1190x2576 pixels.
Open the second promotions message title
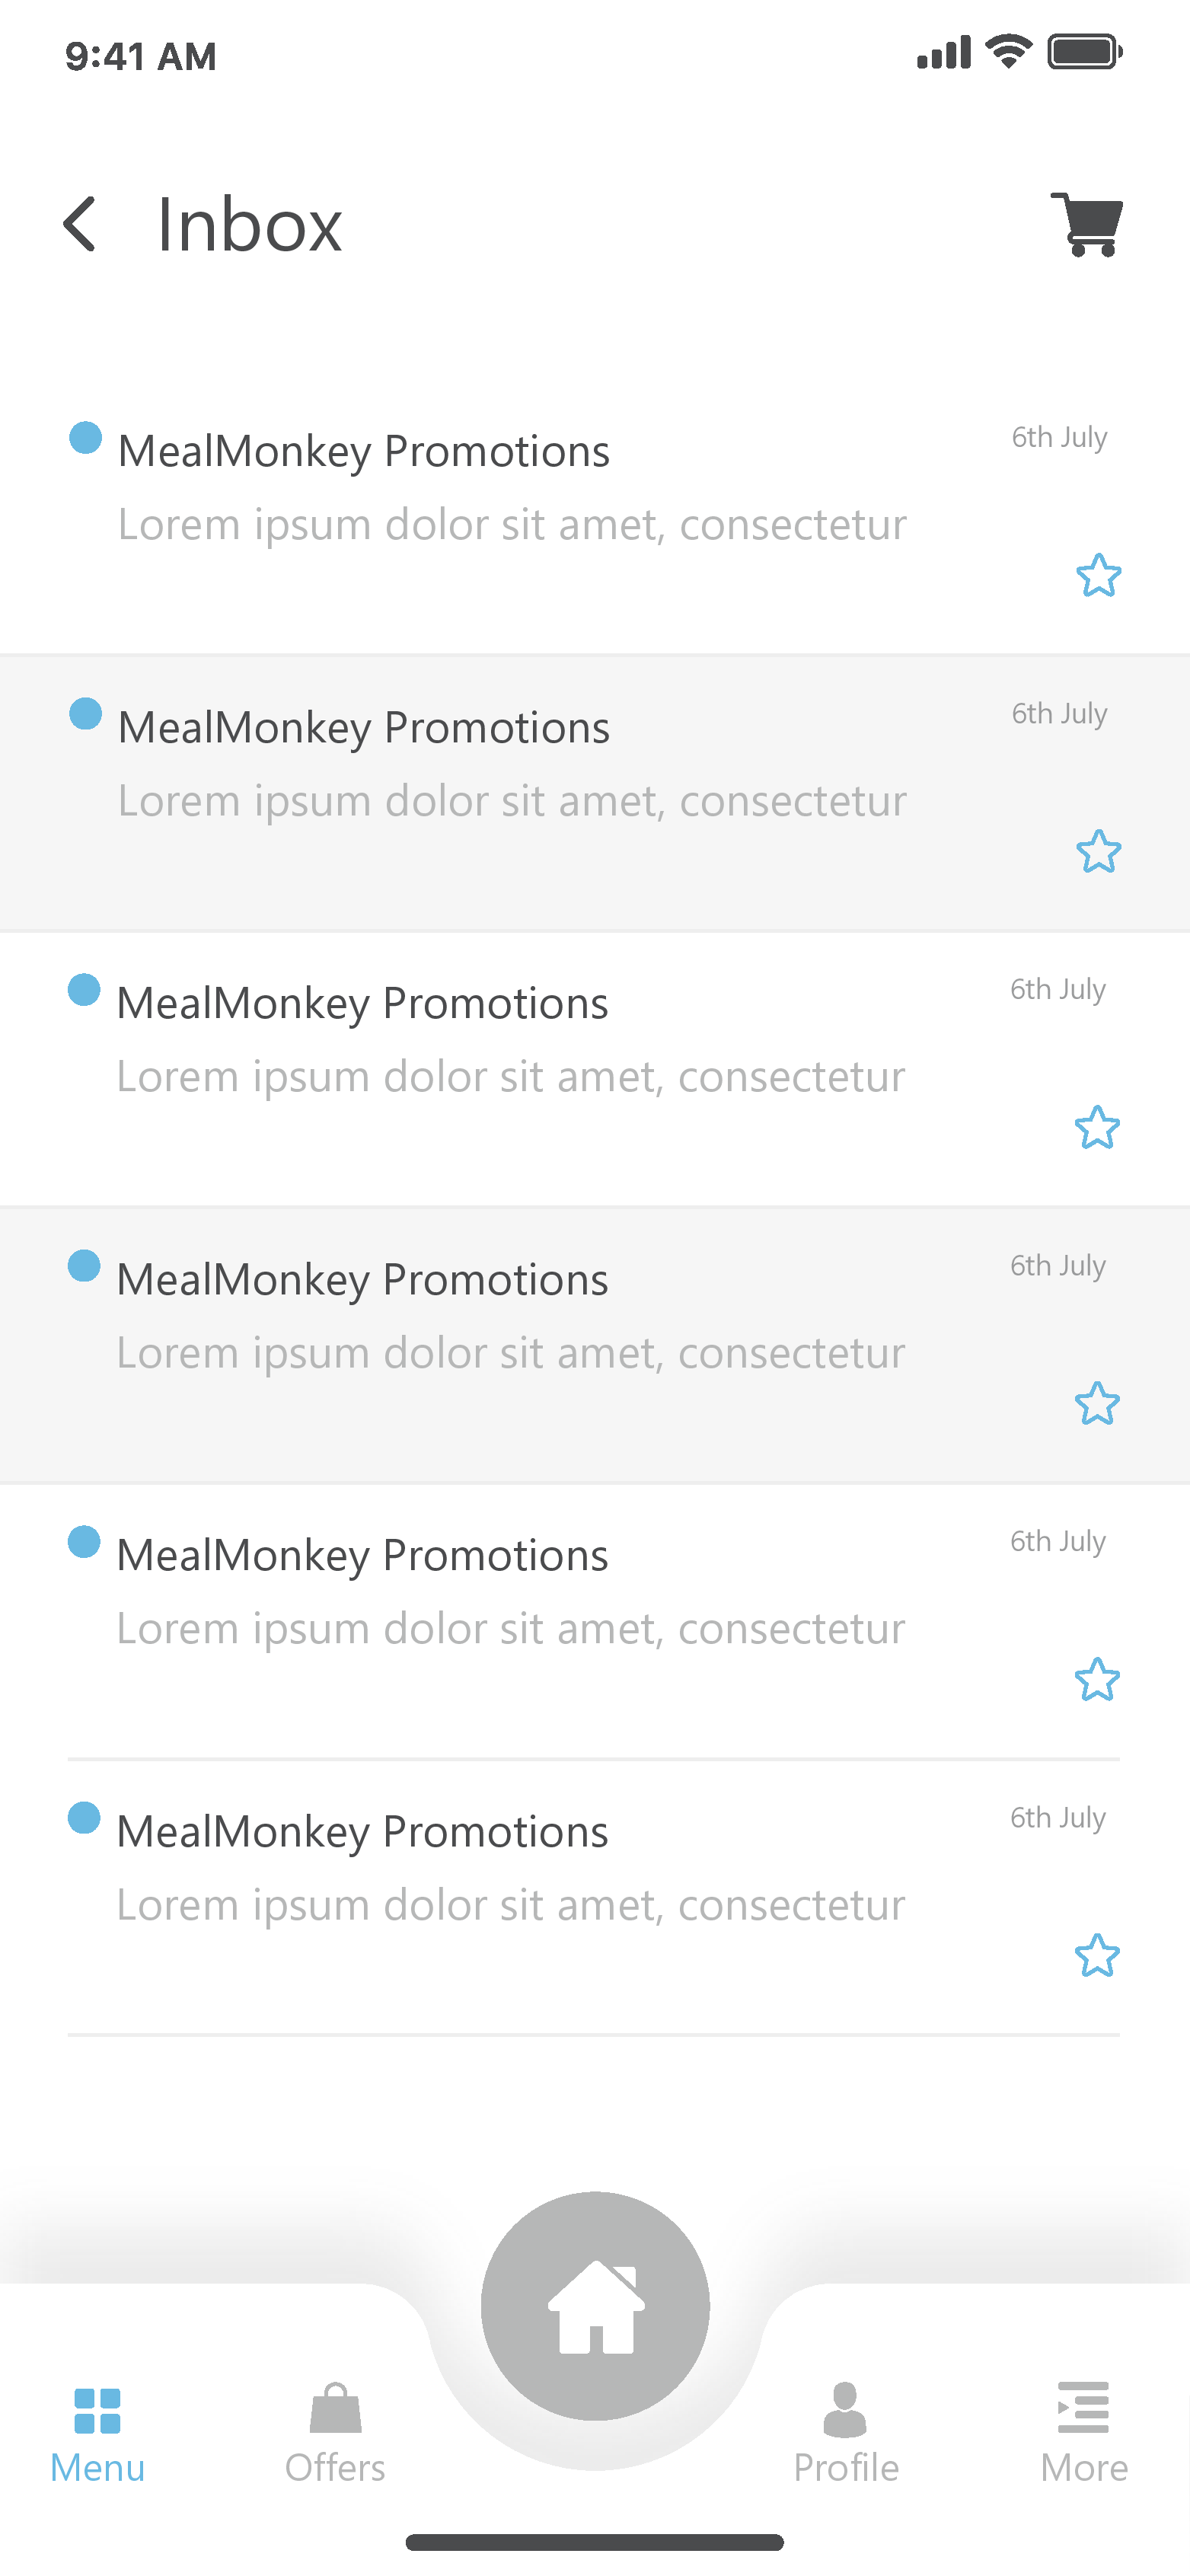click(x=364, y=728)
